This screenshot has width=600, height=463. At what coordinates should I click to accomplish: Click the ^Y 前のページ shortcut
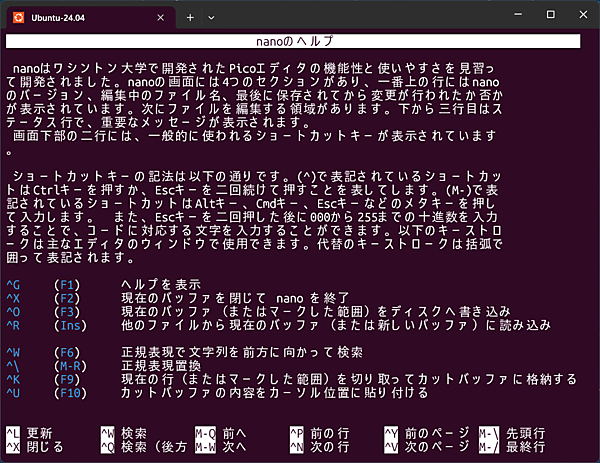click(420, 433)
